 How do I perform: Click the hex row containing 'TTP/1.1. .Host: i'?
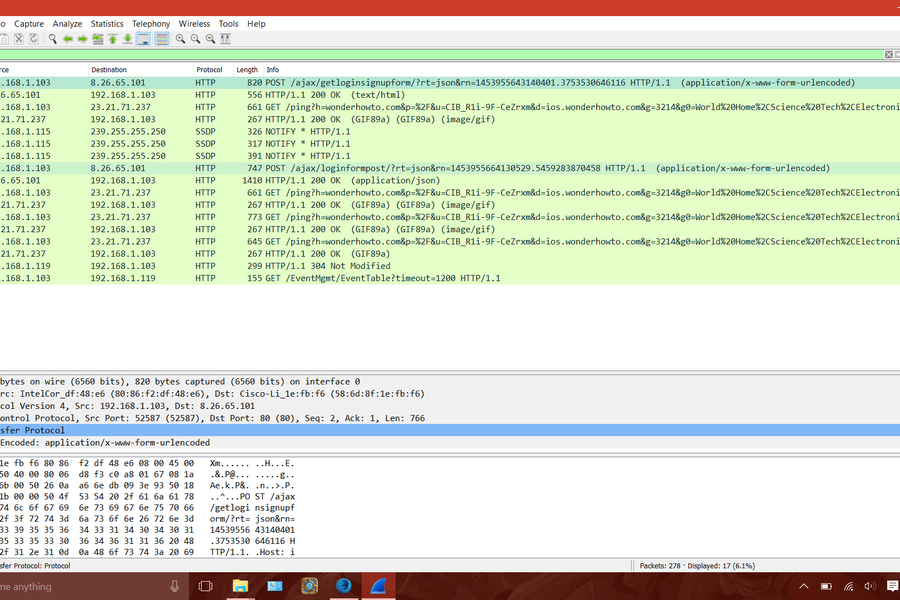click(148, 552)
